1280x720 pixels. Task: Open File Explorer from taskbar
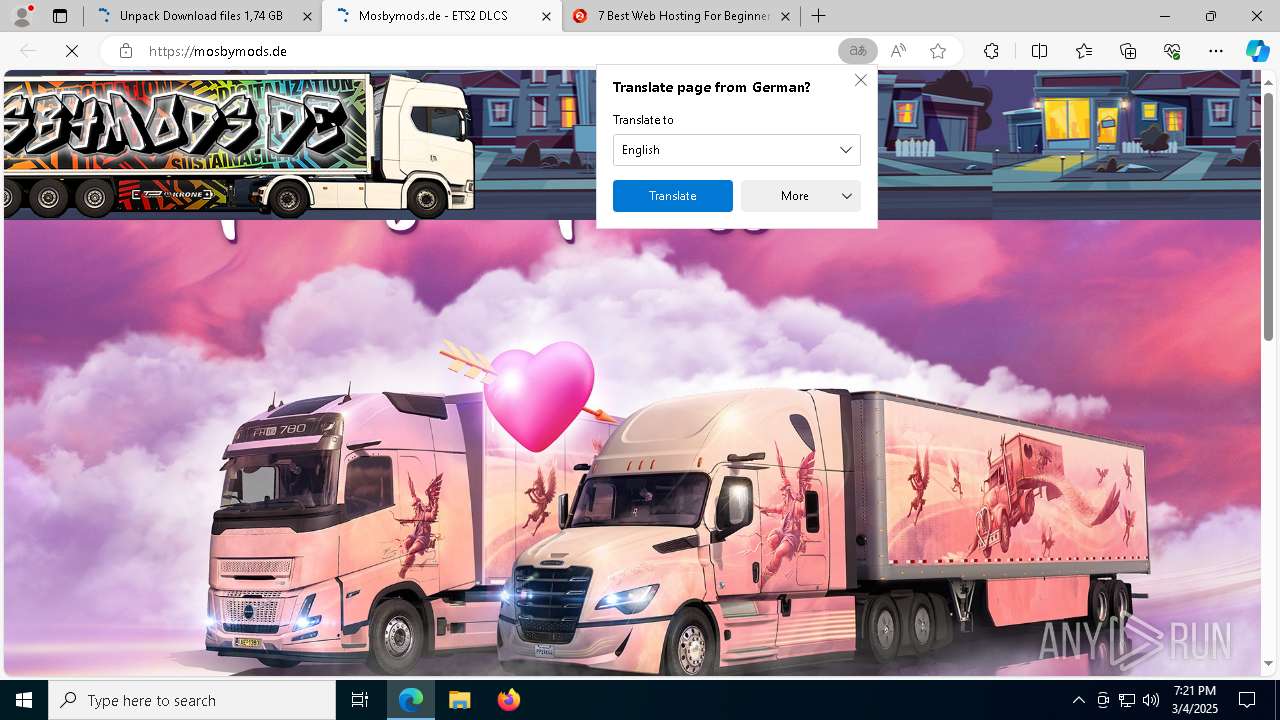click(459, 700)
